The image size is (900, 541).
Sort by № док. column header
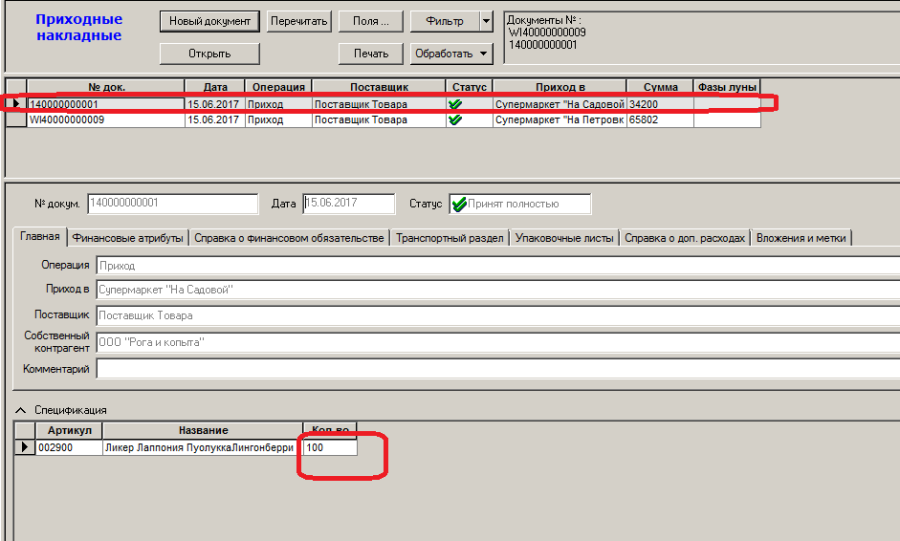[106, 87]
